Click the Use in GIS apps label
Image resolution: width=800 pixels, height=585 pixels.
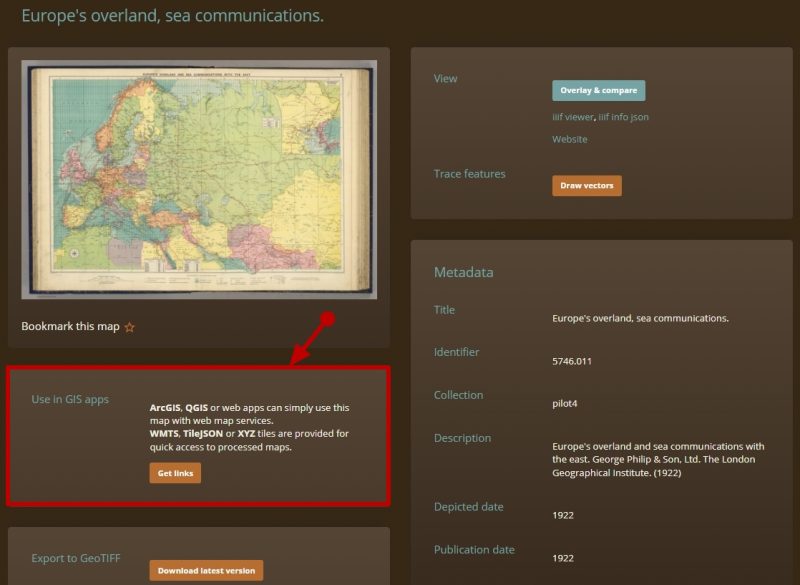click(x=70, y=399)
